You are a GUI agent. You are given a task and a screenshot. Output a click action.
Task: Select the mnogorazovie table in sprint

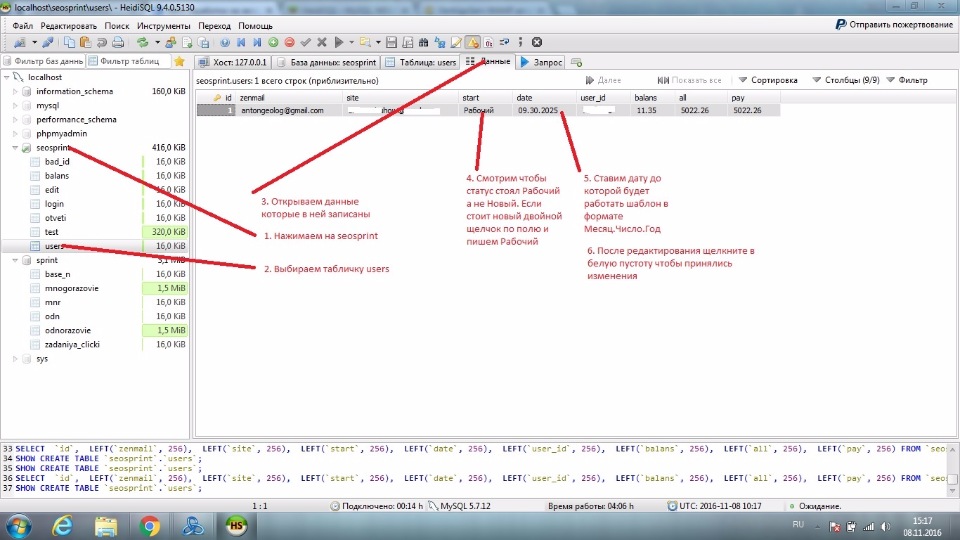point(72,288)
